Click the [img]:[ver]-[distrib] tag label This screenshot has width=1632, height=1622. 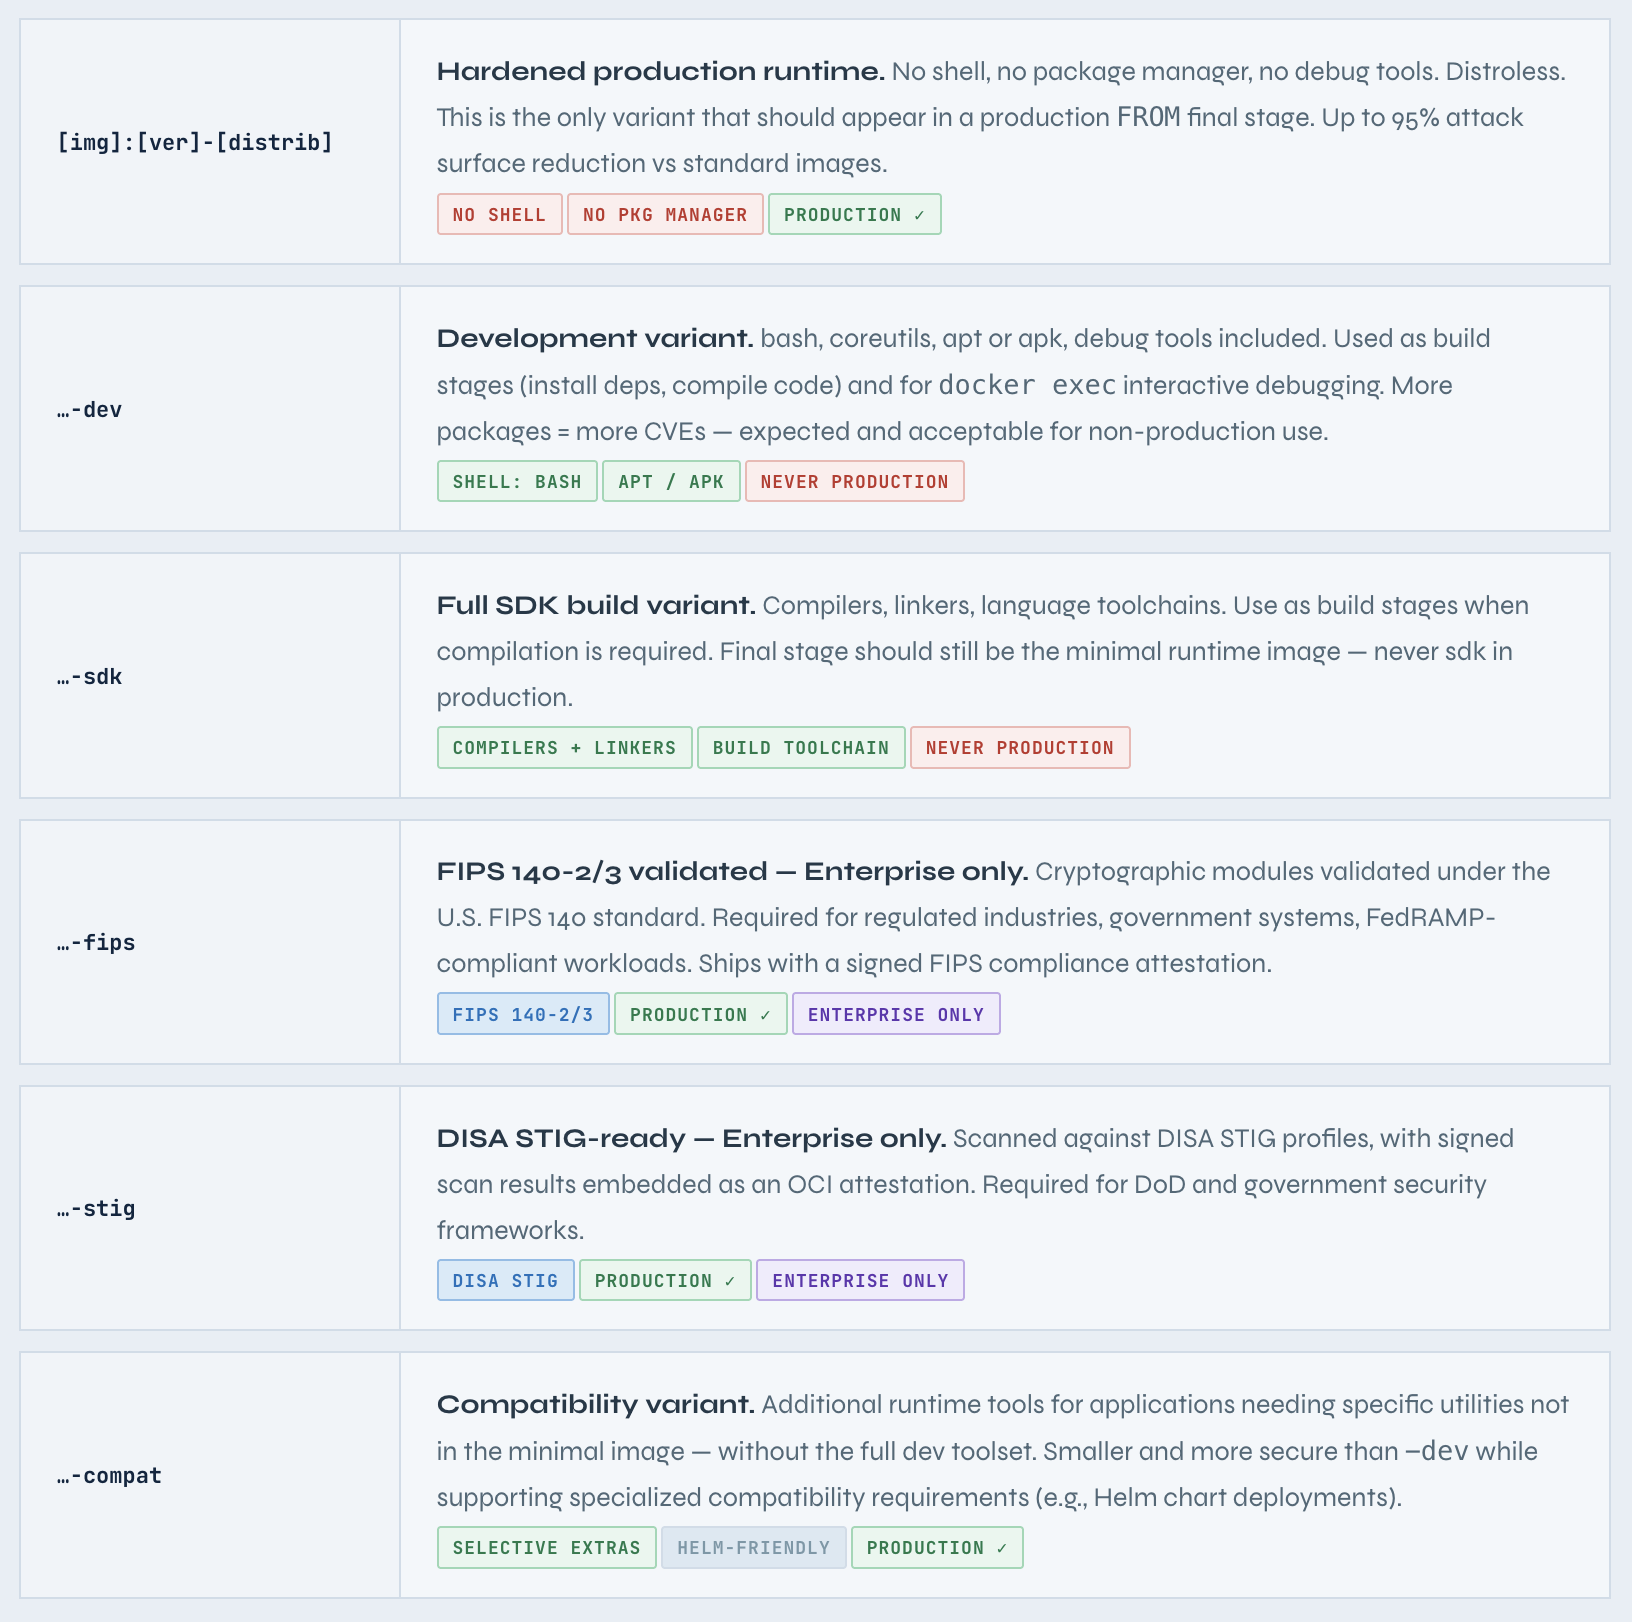(195, 142)
